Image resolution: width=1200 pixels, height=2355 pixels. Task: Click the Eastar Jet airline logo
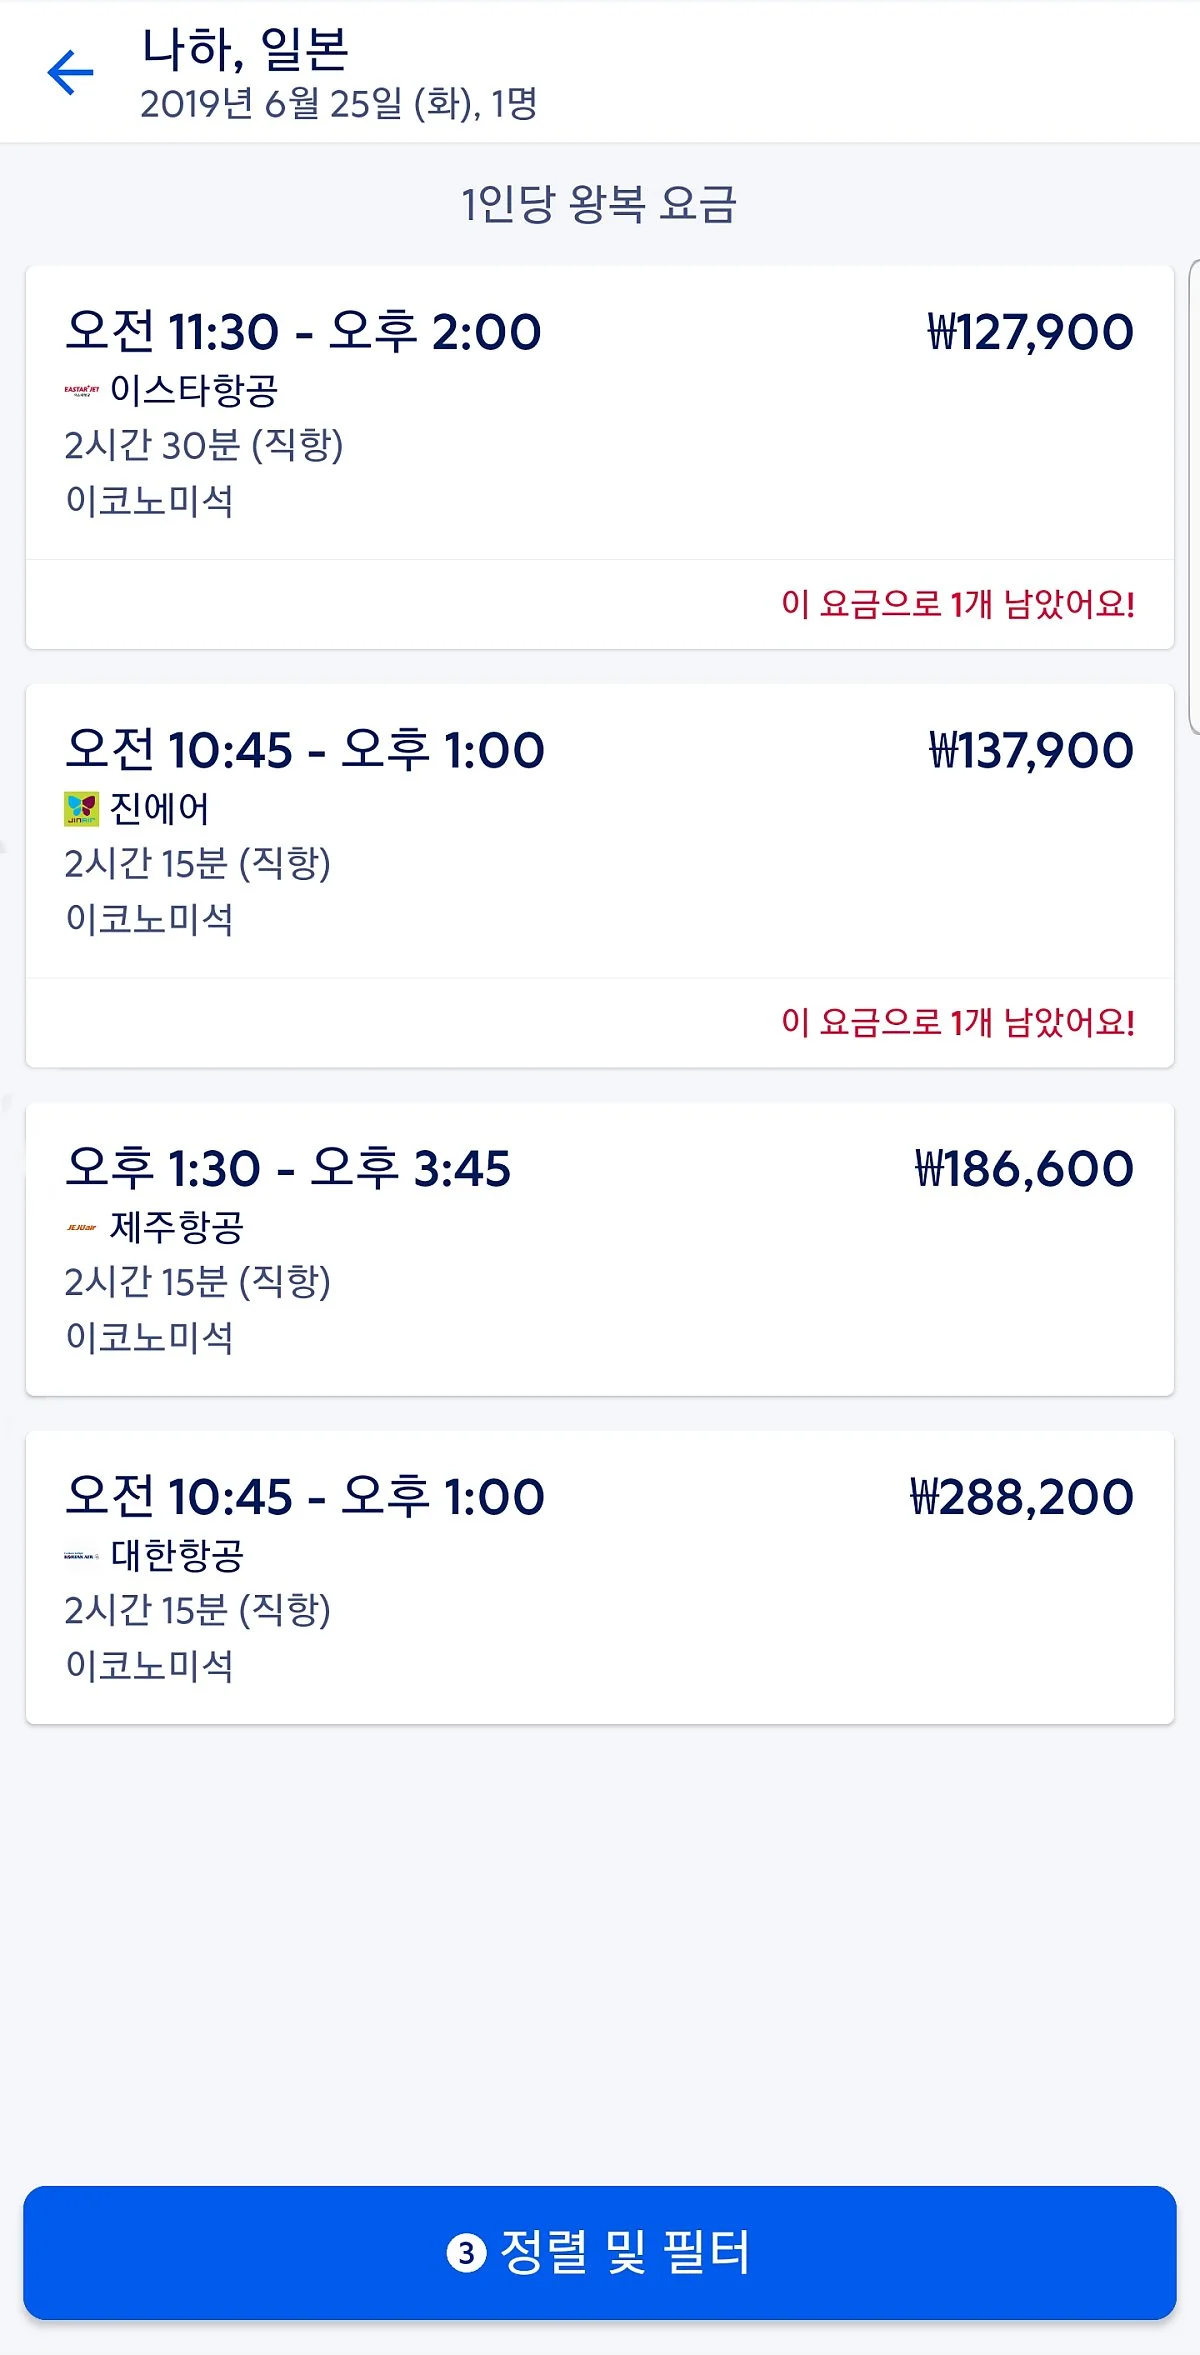coord(82,390)
